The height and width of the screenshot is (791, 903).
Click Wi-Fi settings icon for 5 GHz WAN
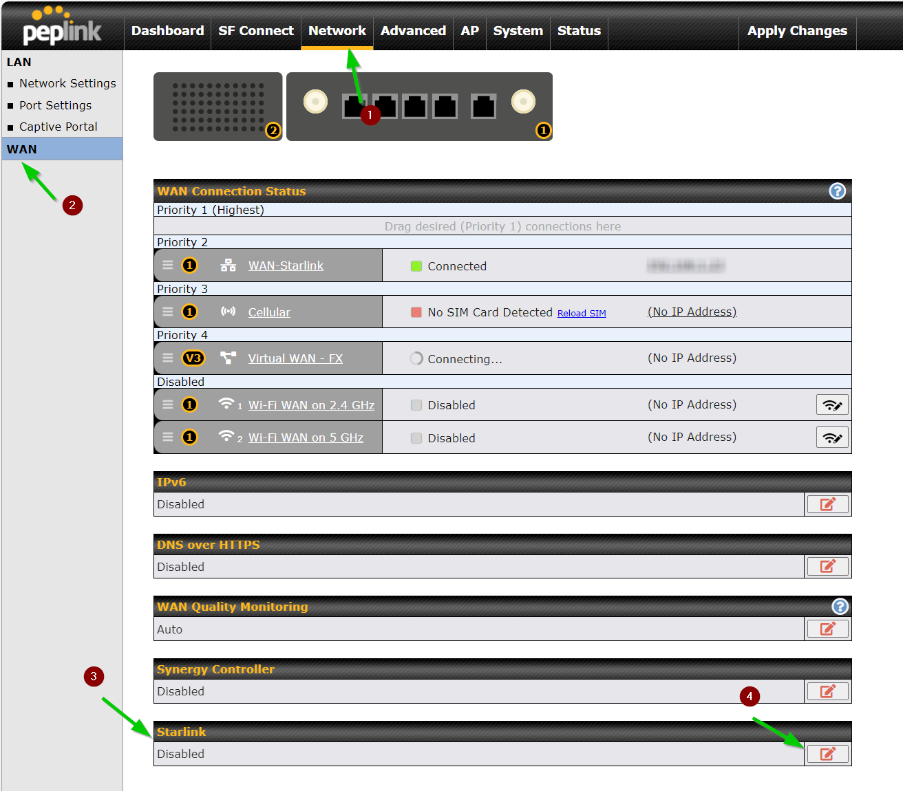pos(832,438)
